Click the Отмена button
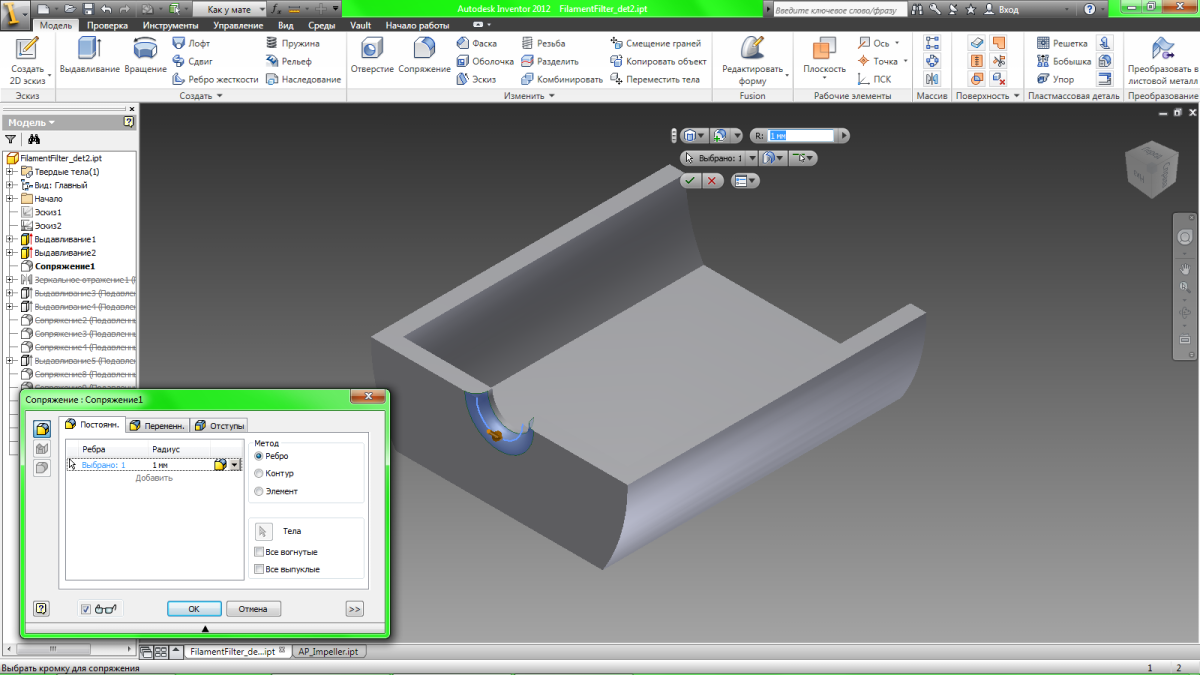Screen dimensions: 1200x675 click(x=253, y=608)
